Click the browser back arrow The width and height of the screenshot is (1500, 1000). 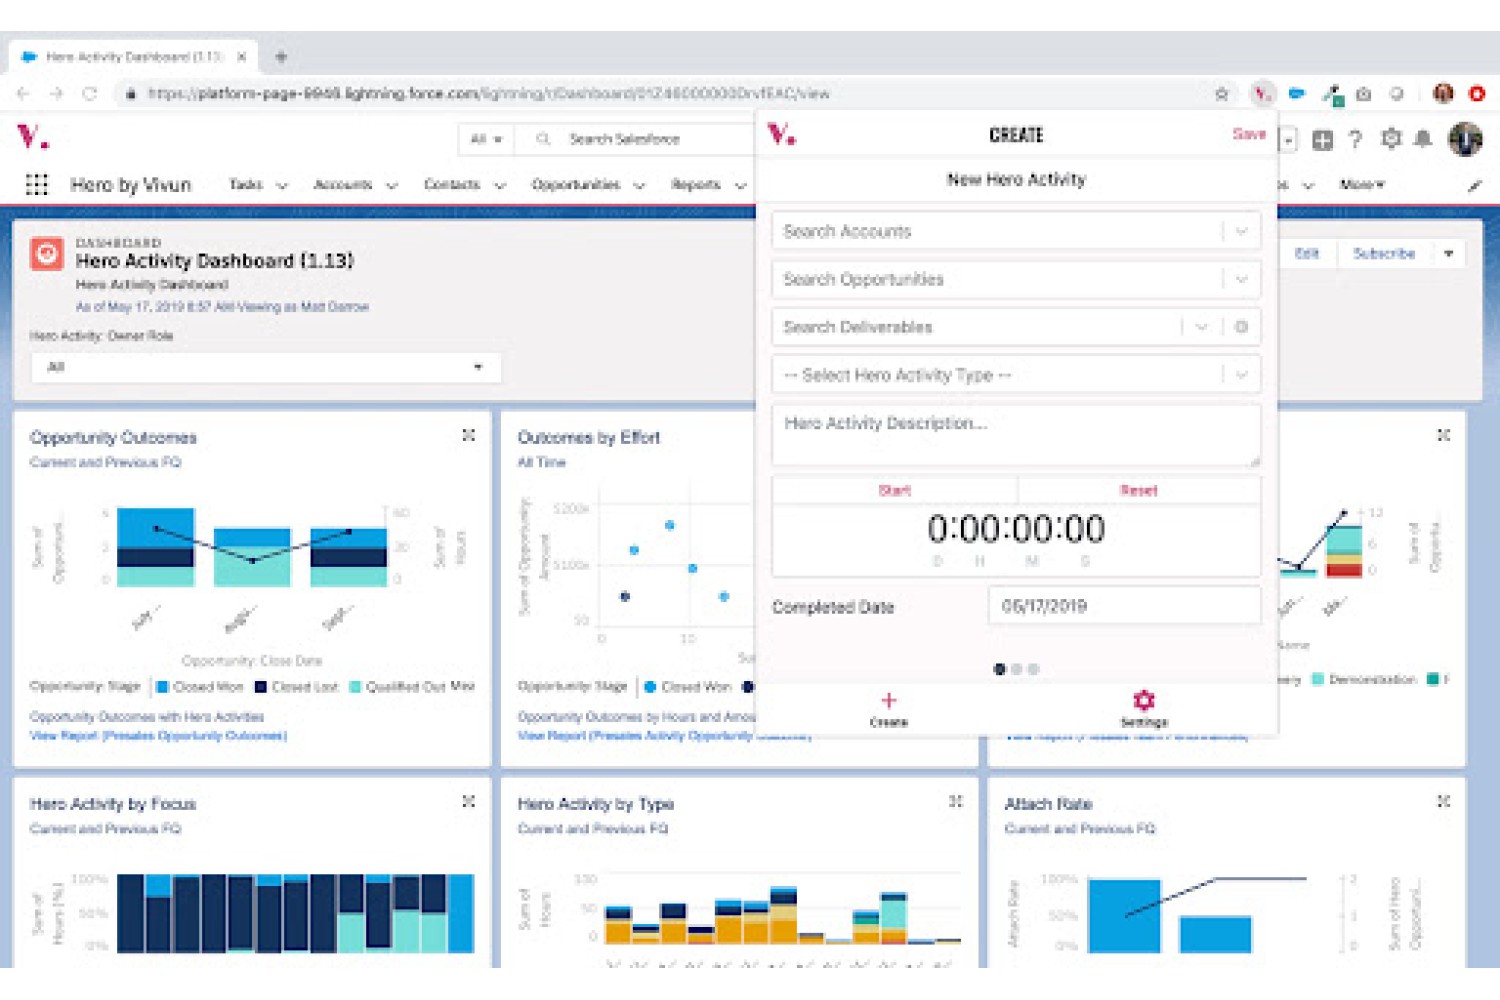point(24,94)
